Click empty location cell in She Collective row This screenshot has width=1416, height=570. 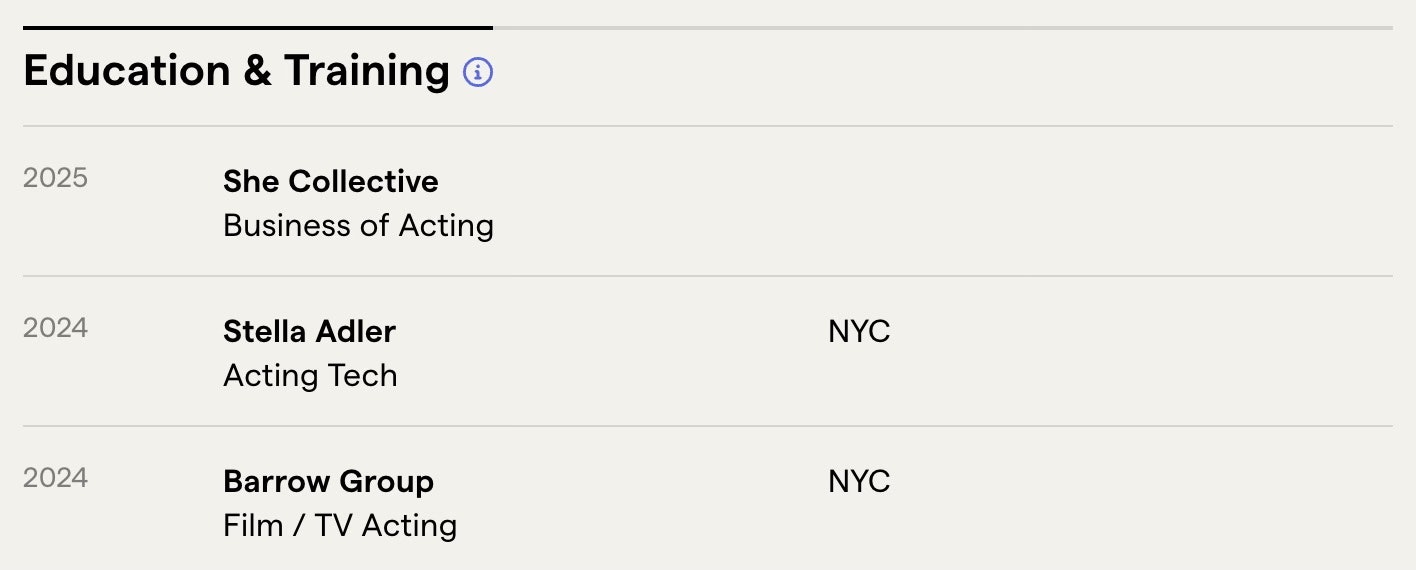pyautogui.click(x=858, y=182)
